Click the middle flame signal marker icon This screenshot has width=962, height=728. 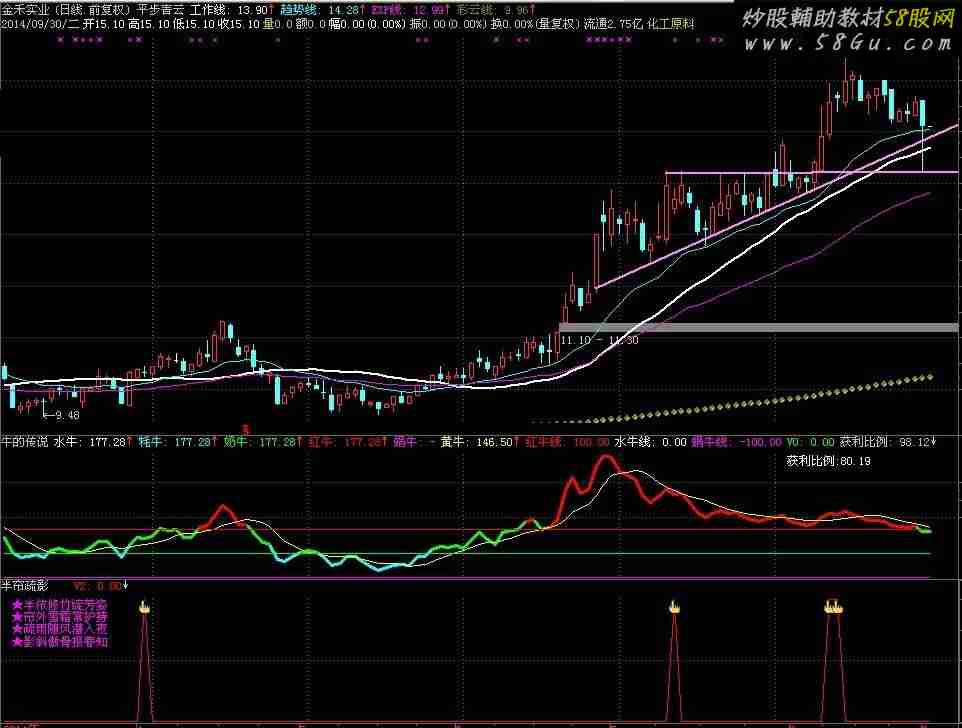point(674,606)
